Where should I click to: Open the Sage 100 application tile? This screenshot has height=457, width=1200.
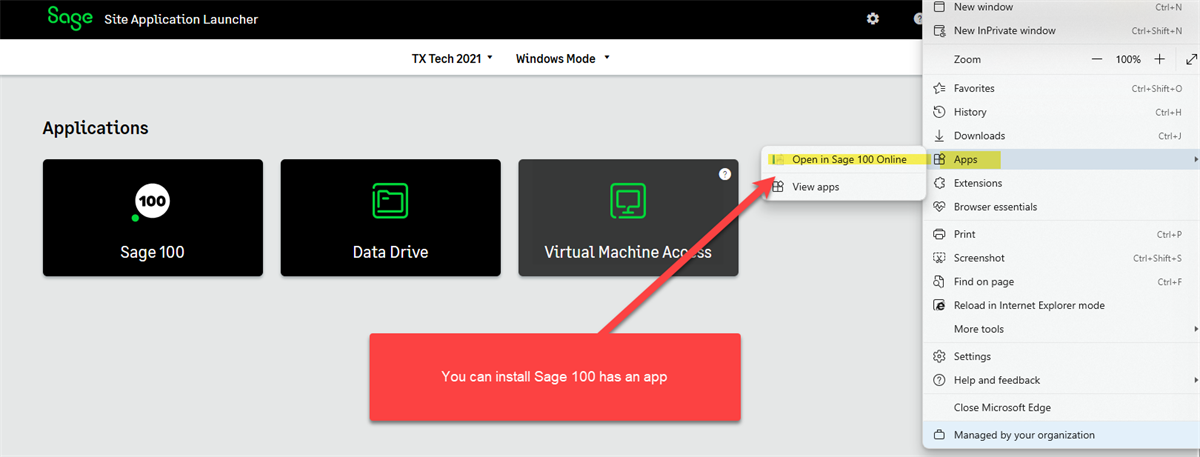point(153,218)
